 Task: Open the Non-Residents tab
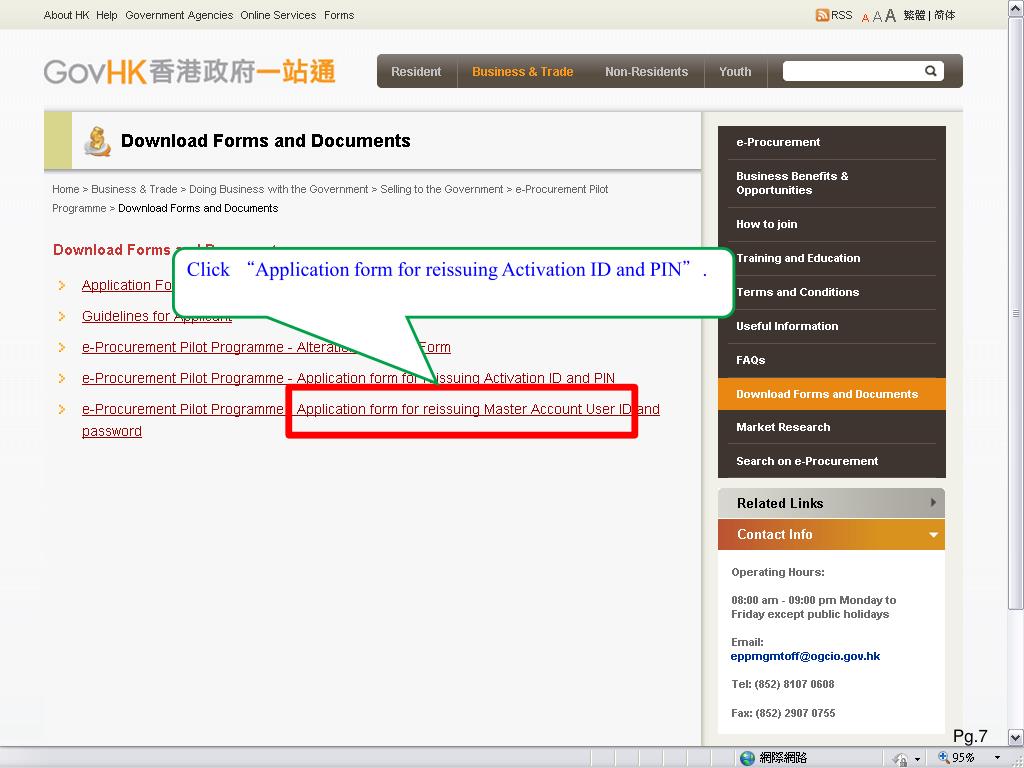point(647,72)
